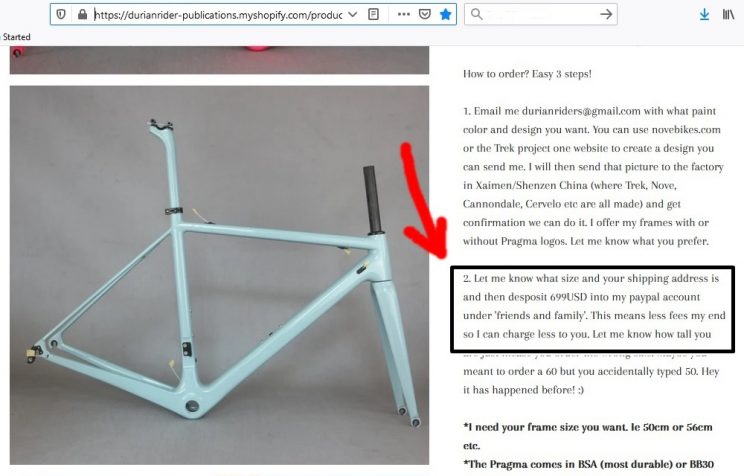Image resolution: width=744 pixels, height=476 pixels.
Task: Click the partially visible top product image
Action: [x=219, y=60]
